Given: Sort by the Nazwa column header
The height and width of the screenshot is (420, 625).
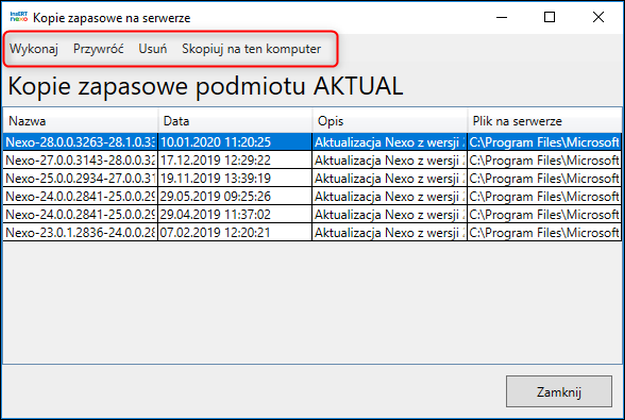Looking at the screenshot, I should 80,121.
